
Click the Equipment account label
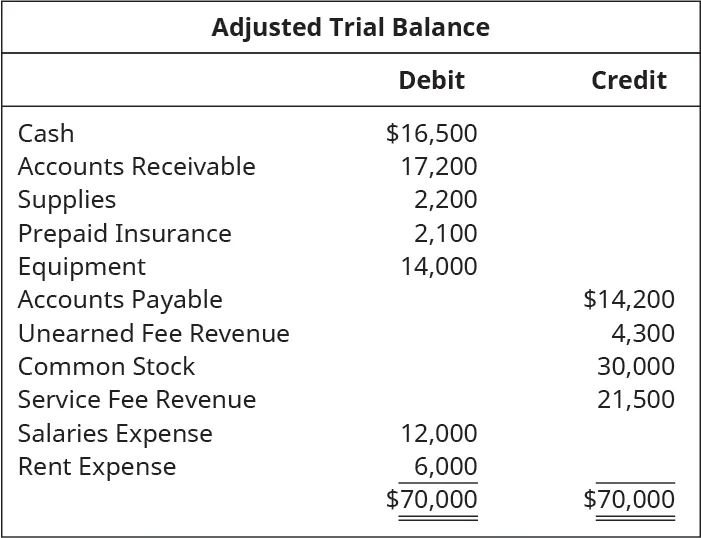tap(82, 266)
